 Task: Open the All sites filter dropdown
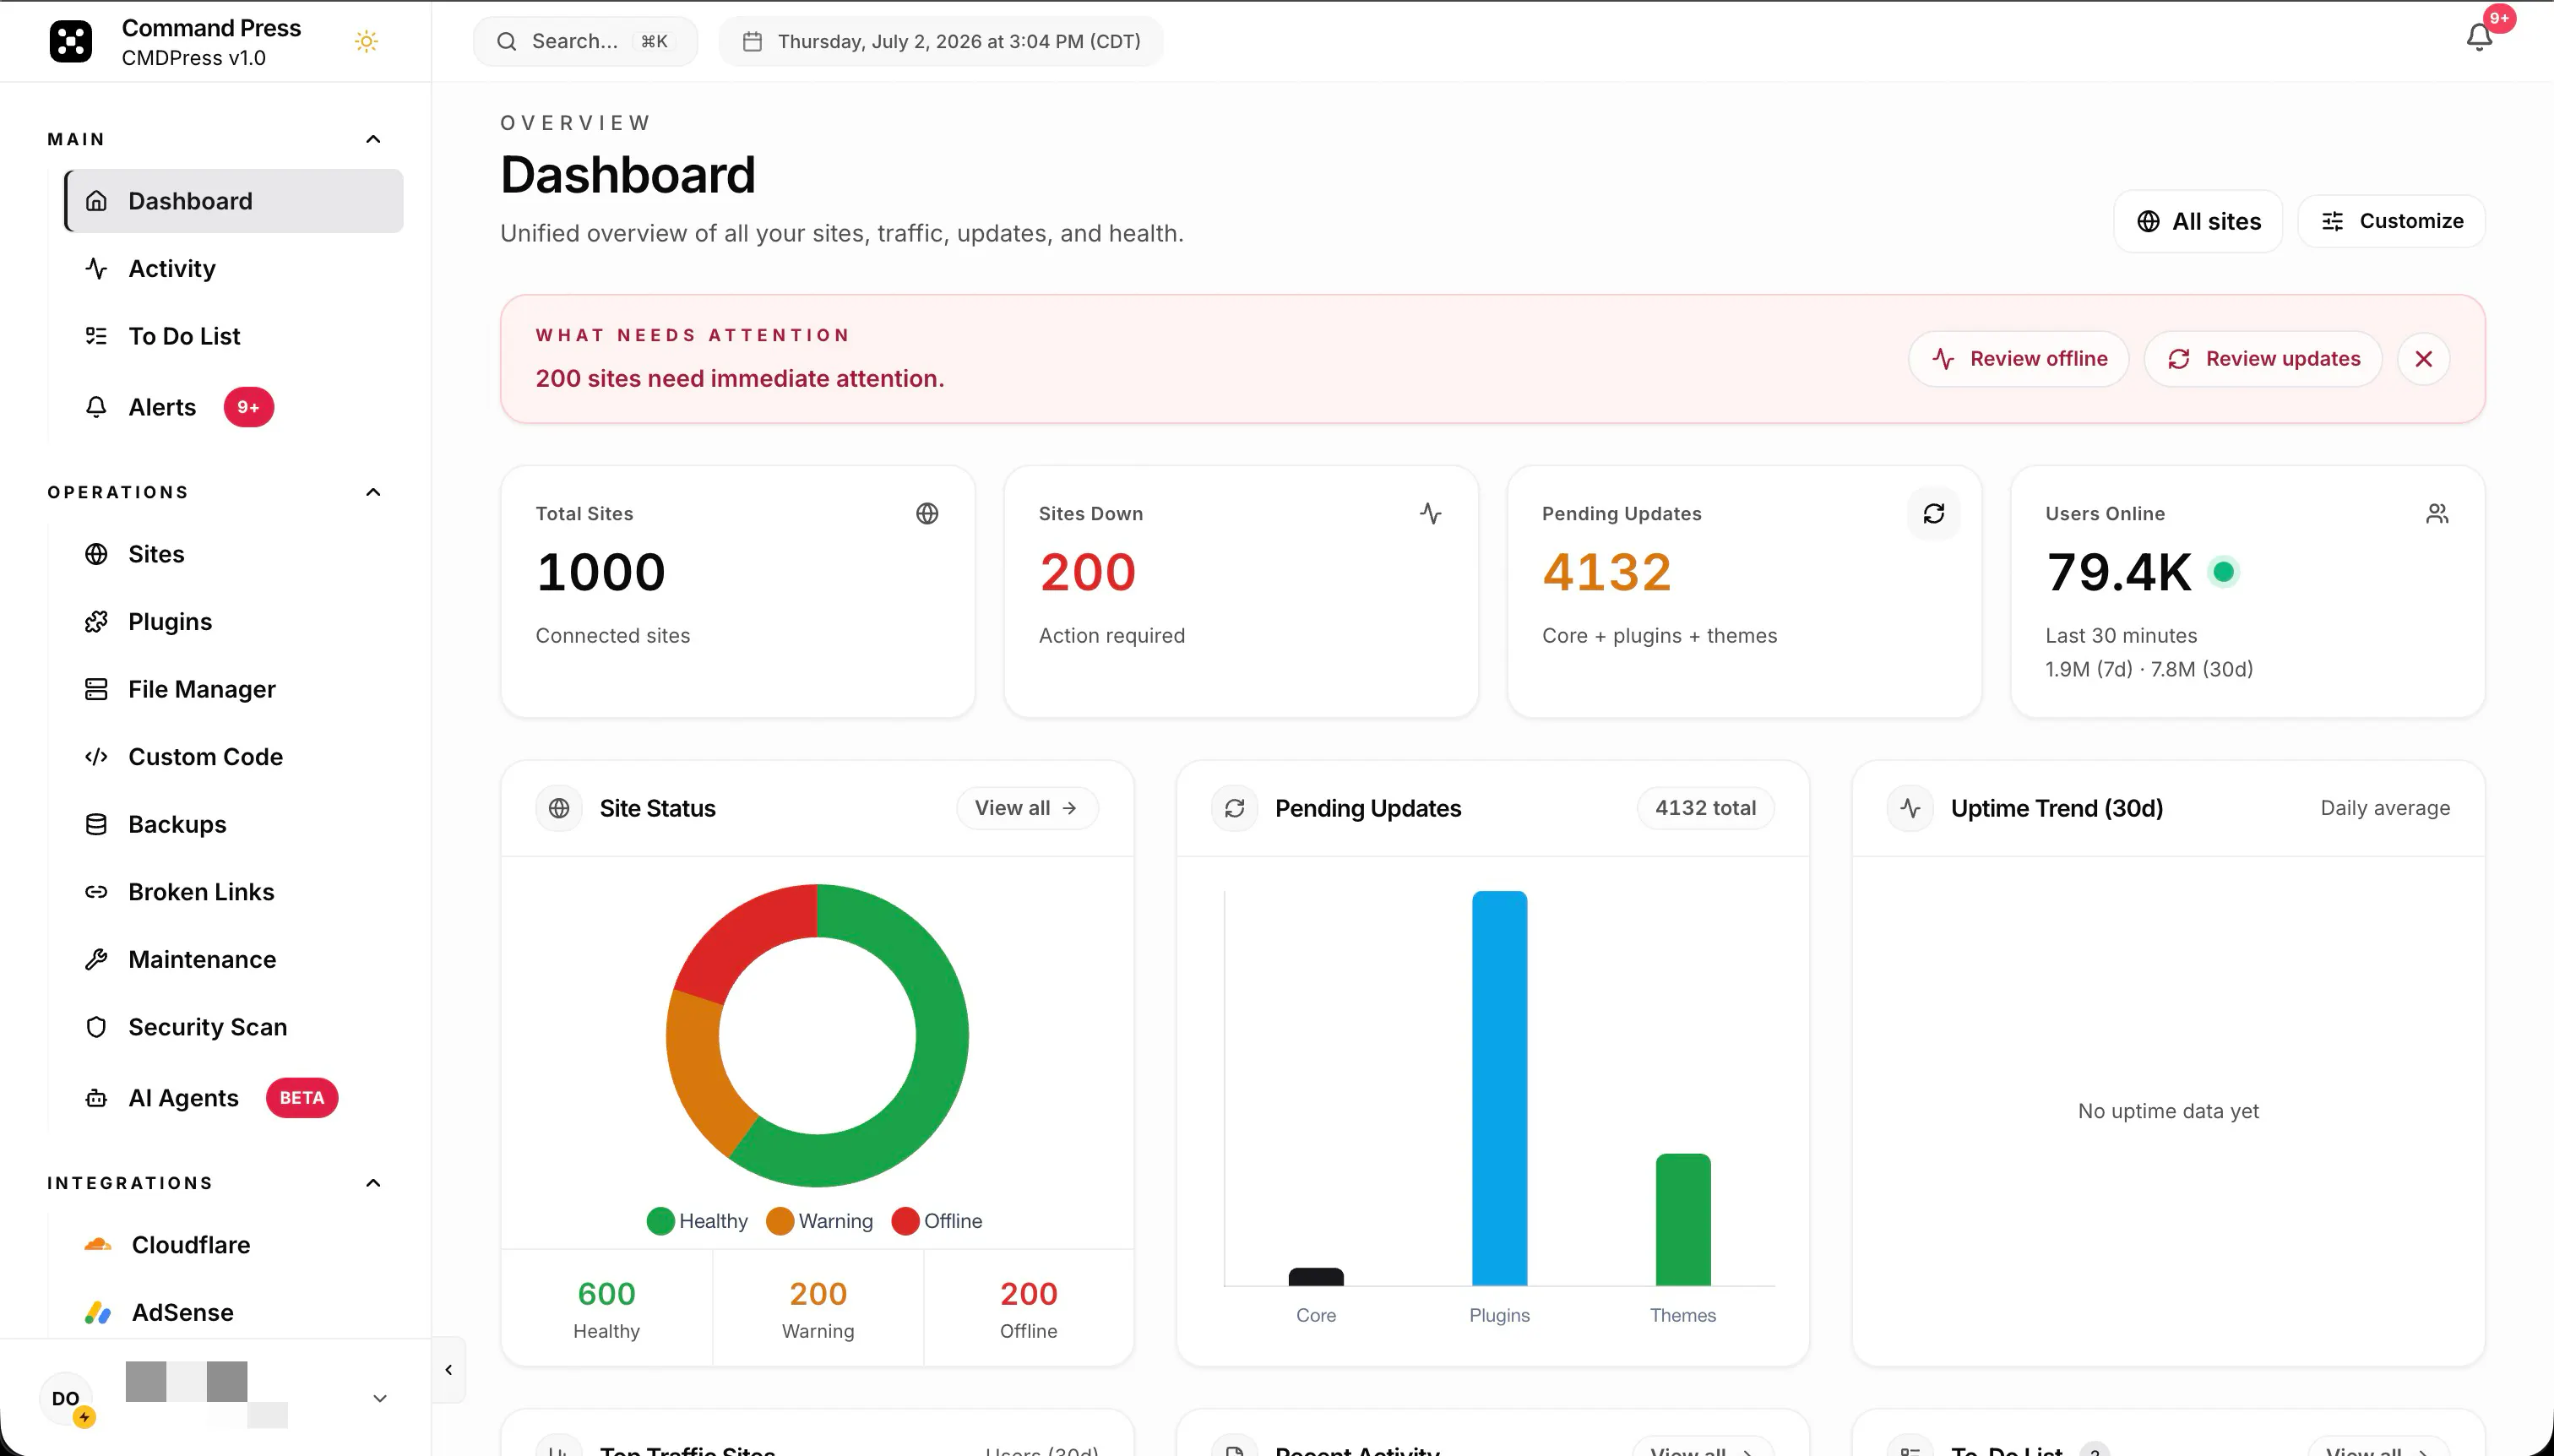coord(2198,221)
